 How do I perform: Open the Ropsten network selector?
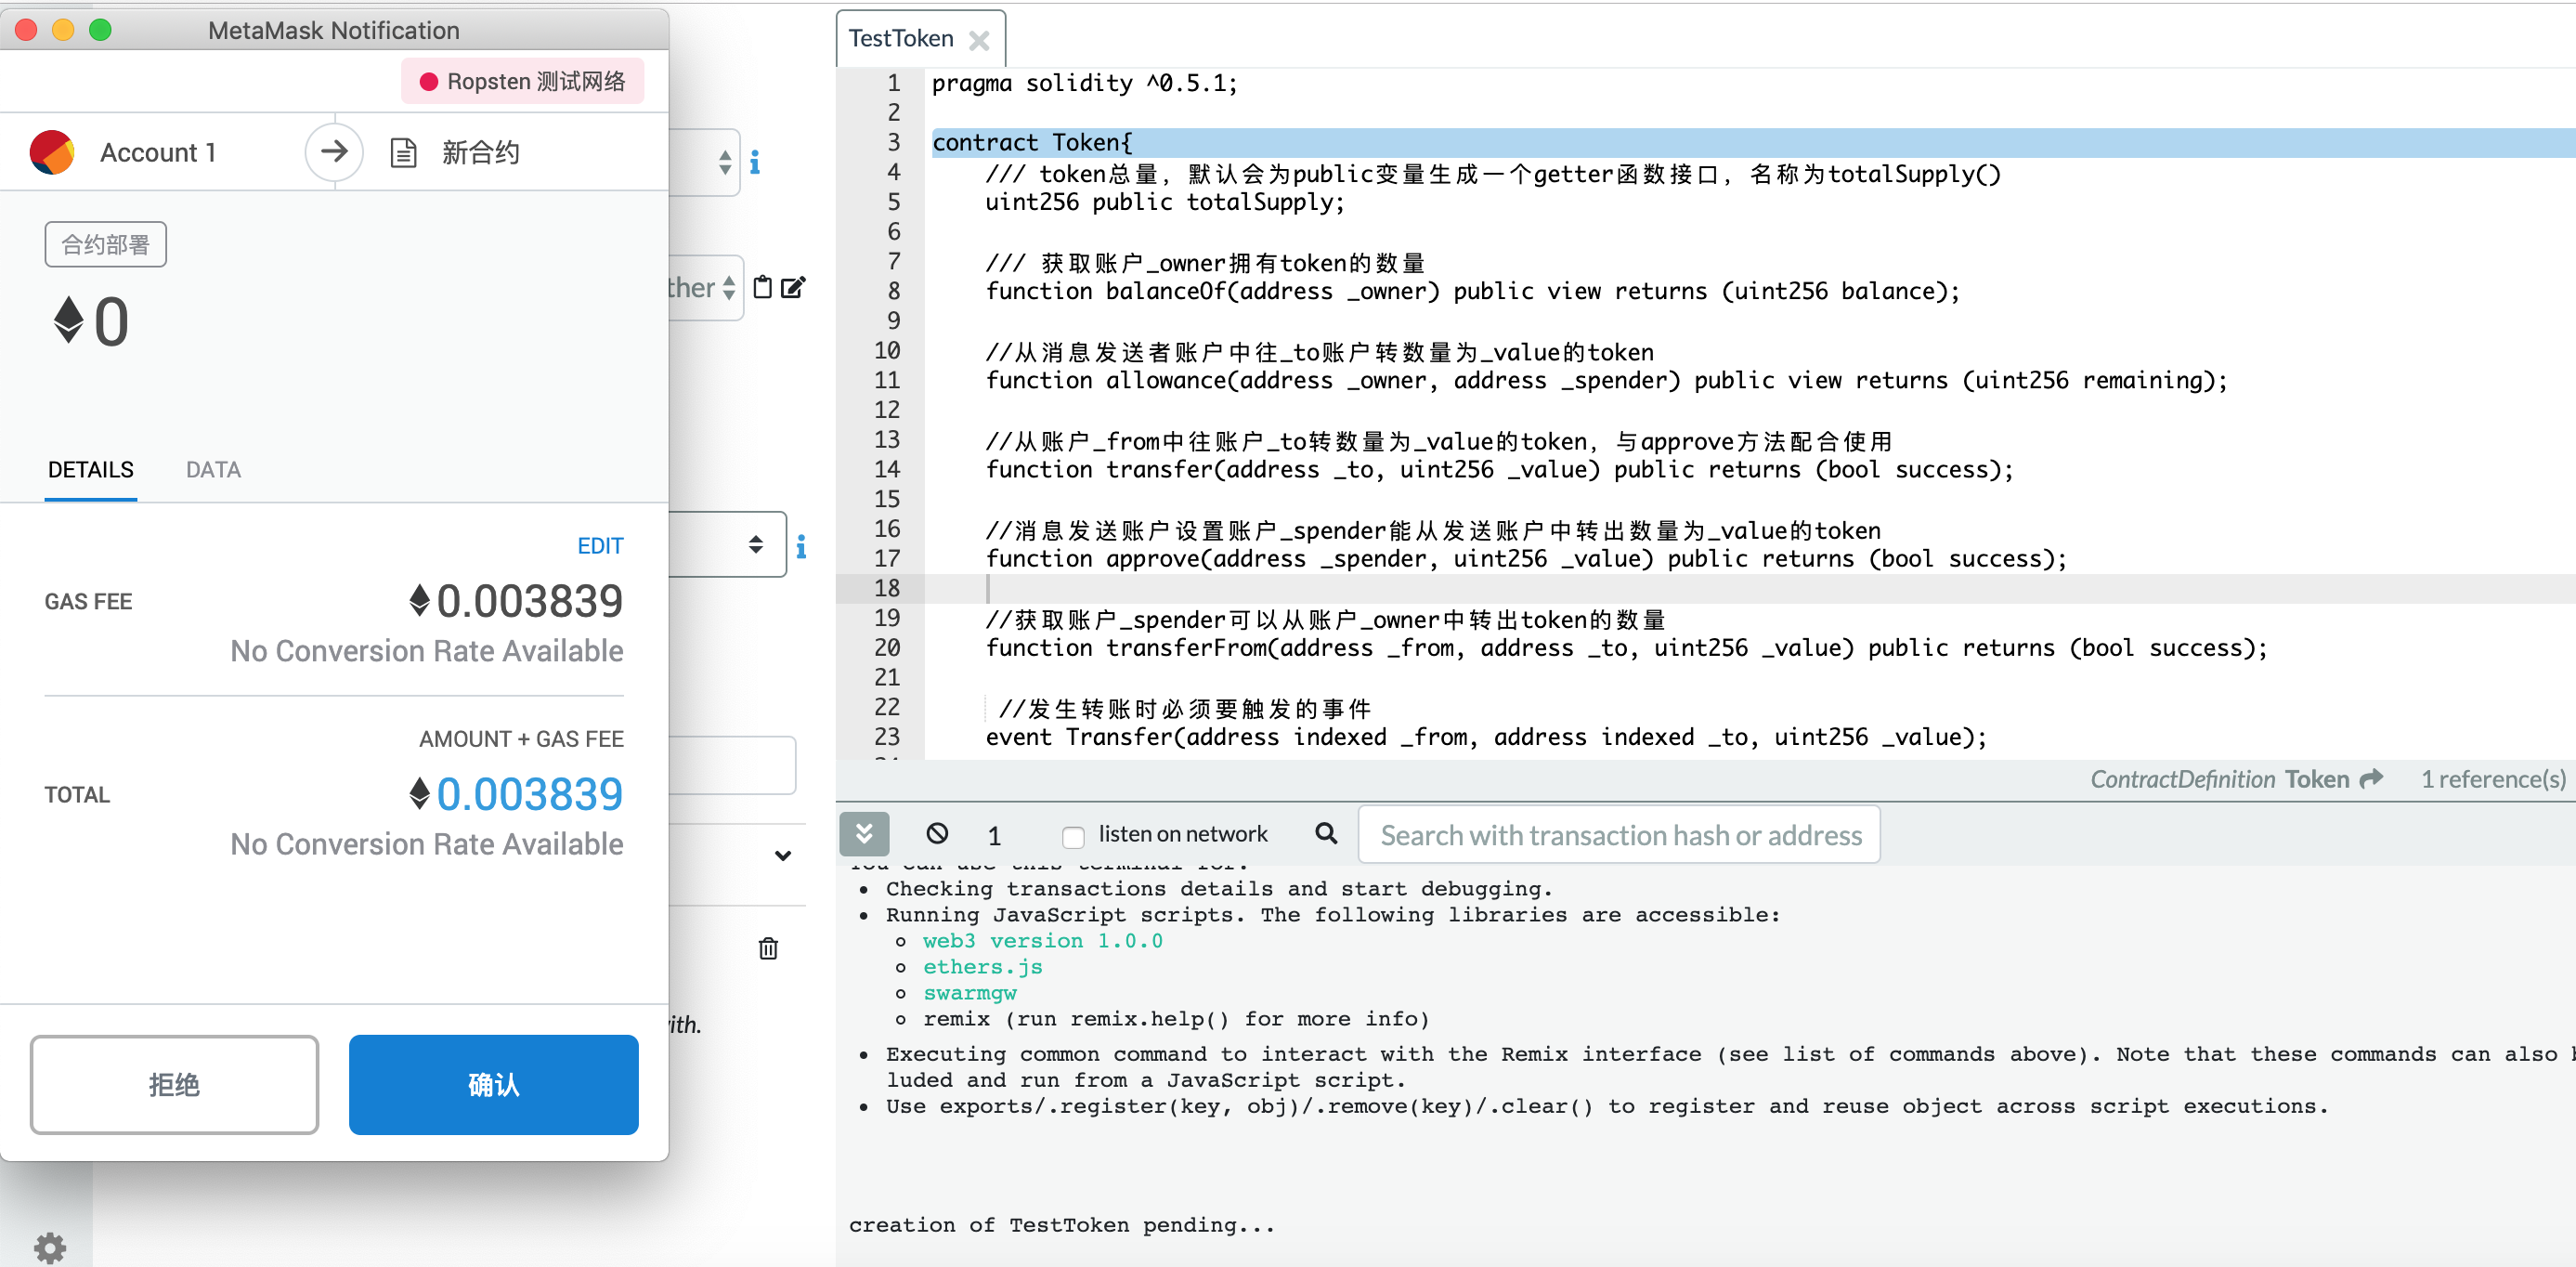tap(522, 81)
